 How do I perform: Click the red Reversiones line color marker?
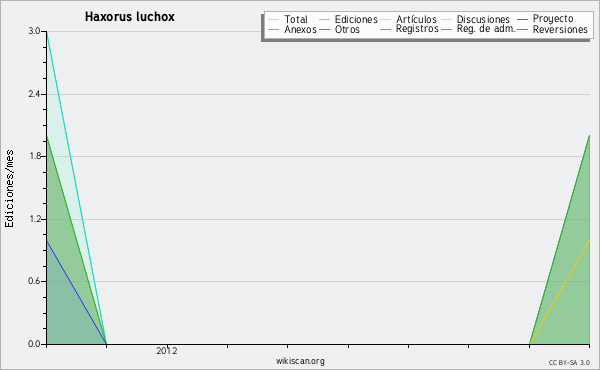pos(523,29)
